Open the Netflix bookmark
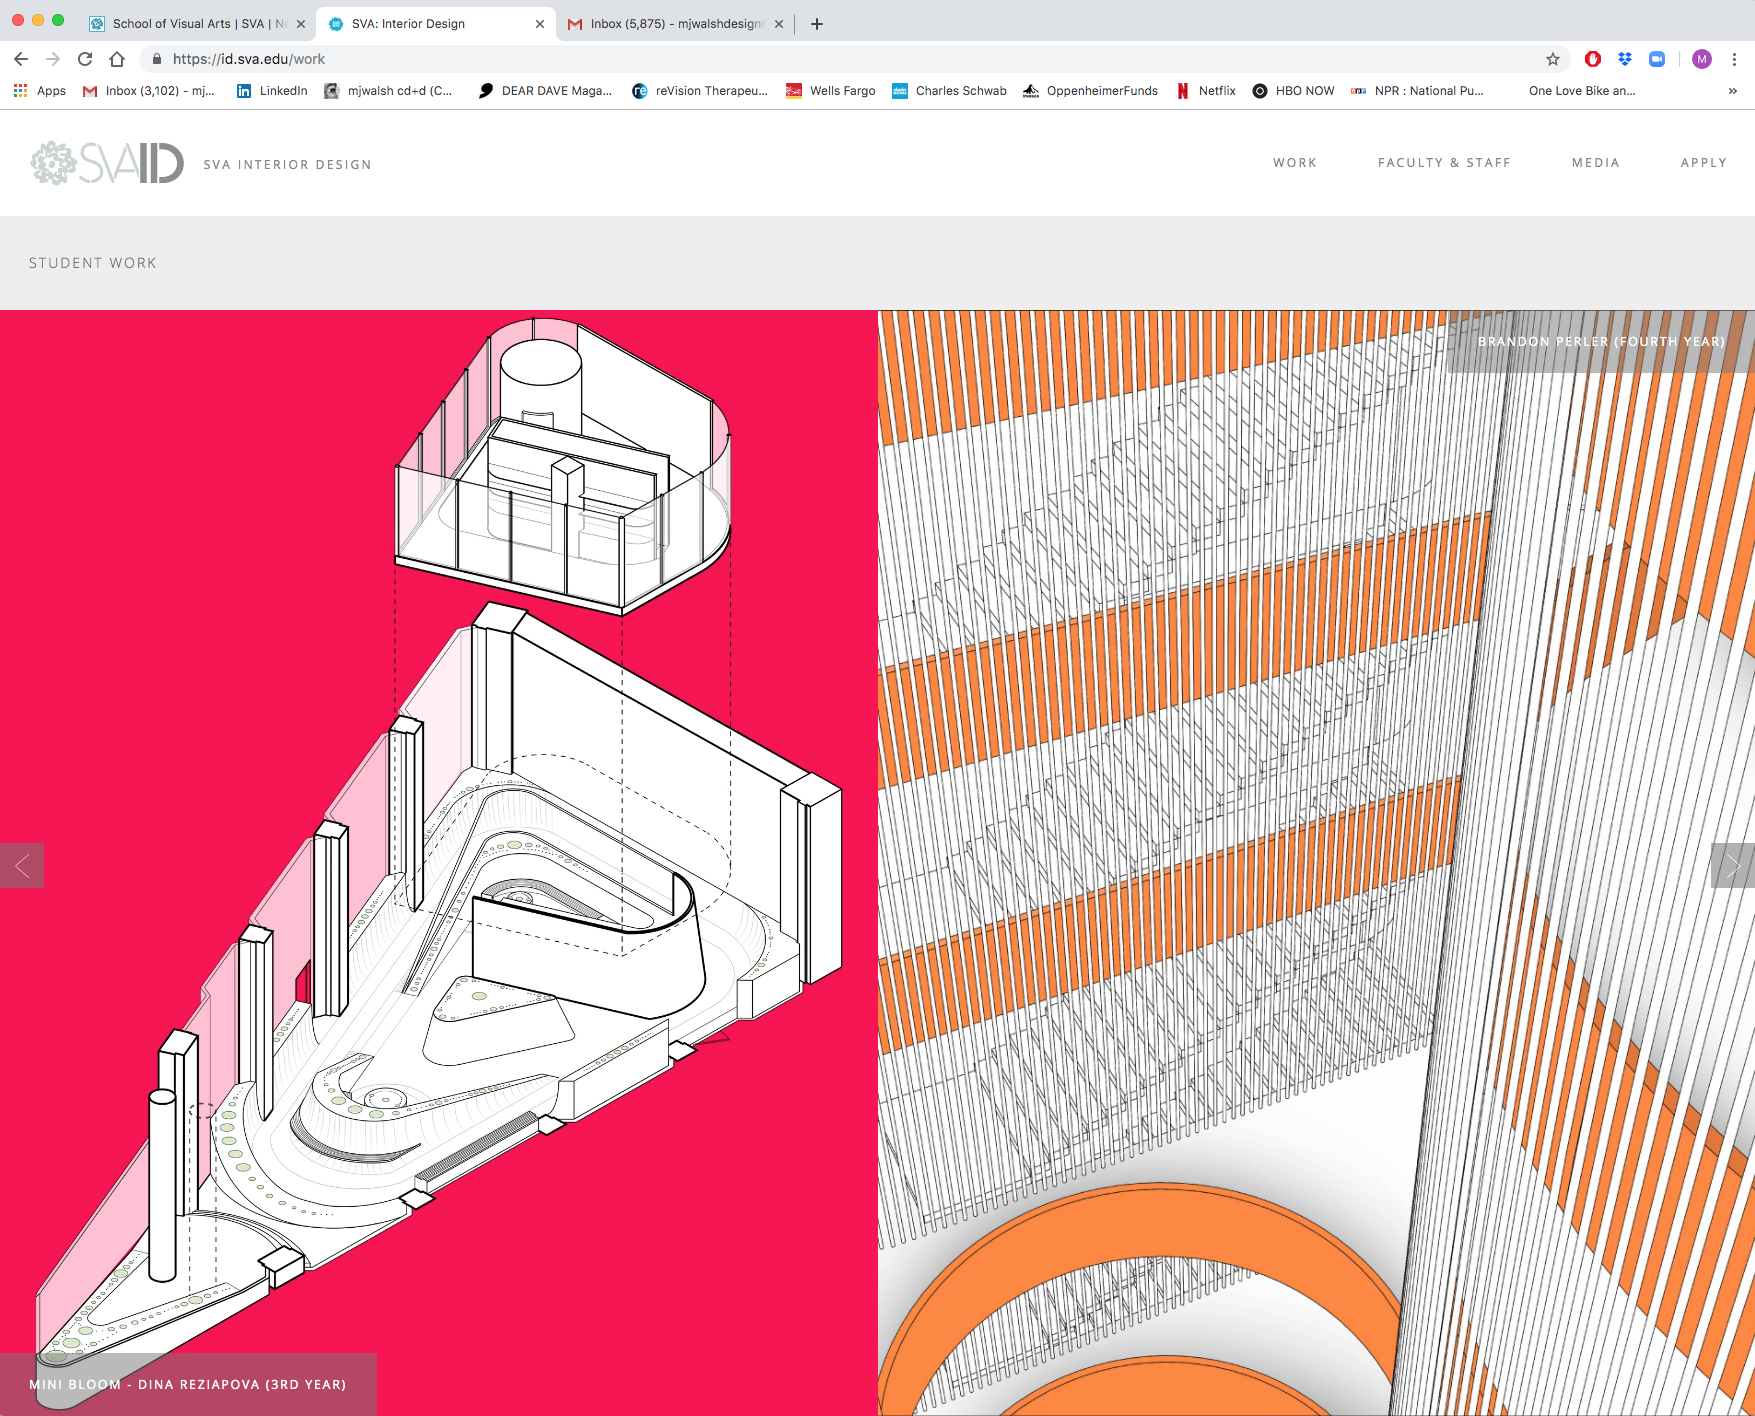Screen dimensions: 1755x1416 point(1206,91)
